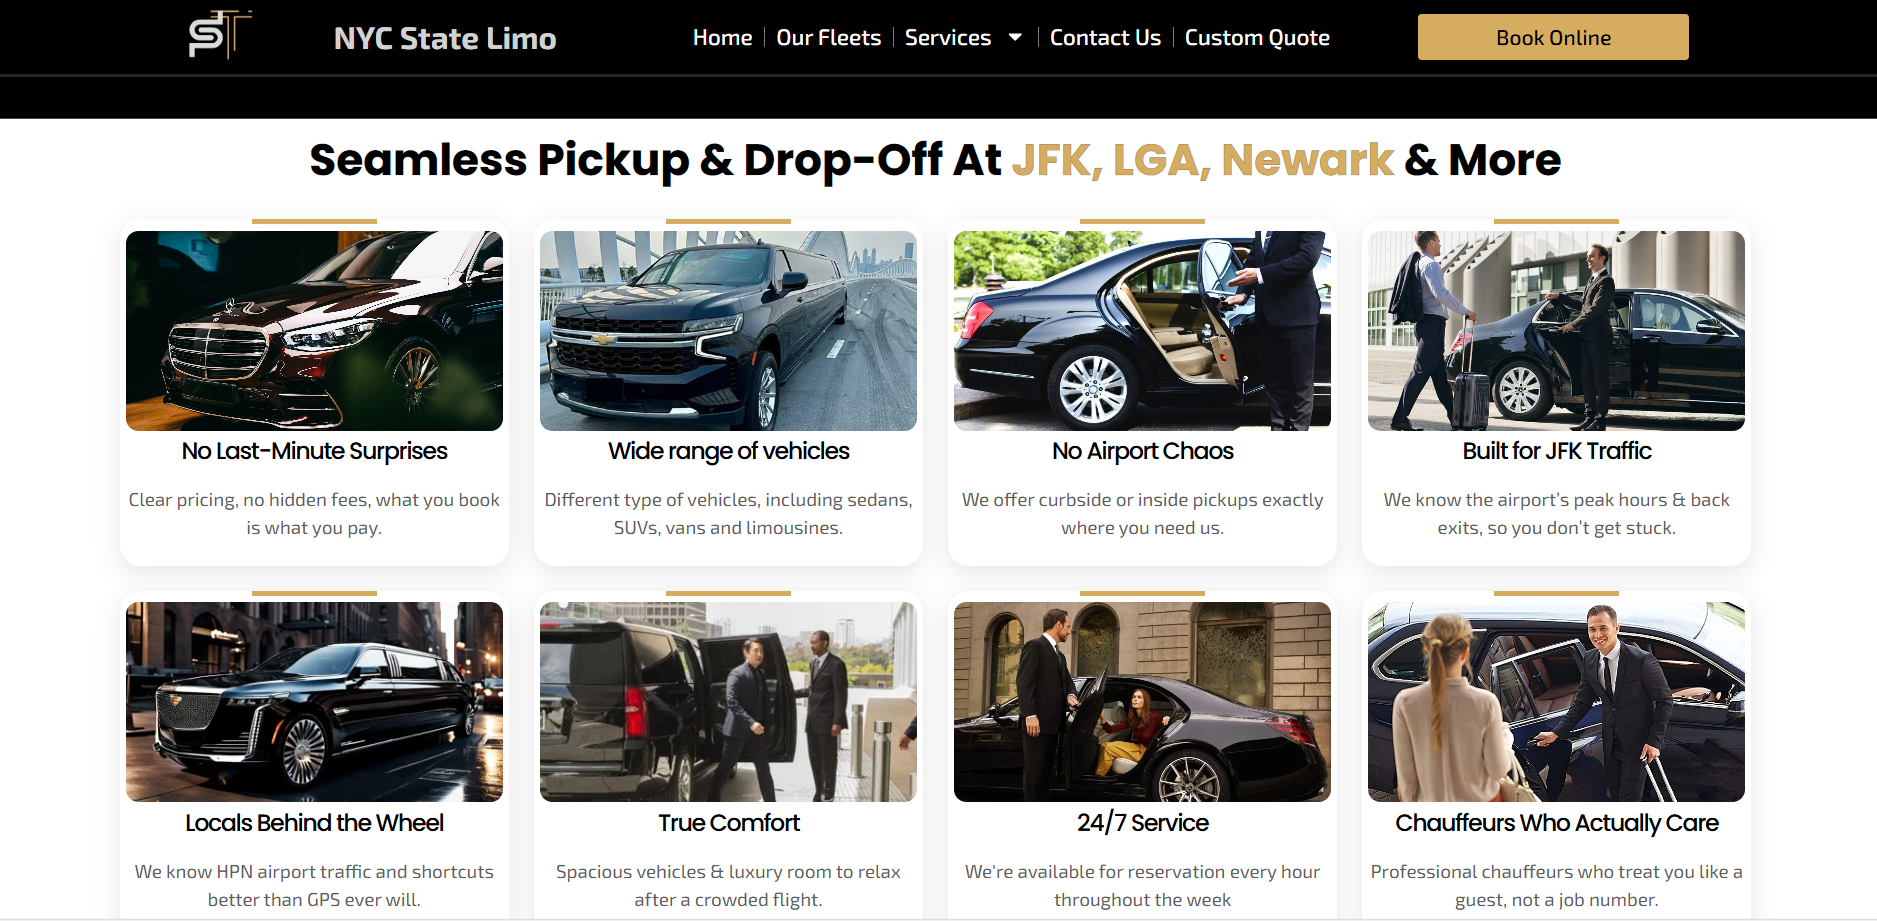Go to Our Fleets page
Screen dimensions: 1877x921
coord(828,38)
